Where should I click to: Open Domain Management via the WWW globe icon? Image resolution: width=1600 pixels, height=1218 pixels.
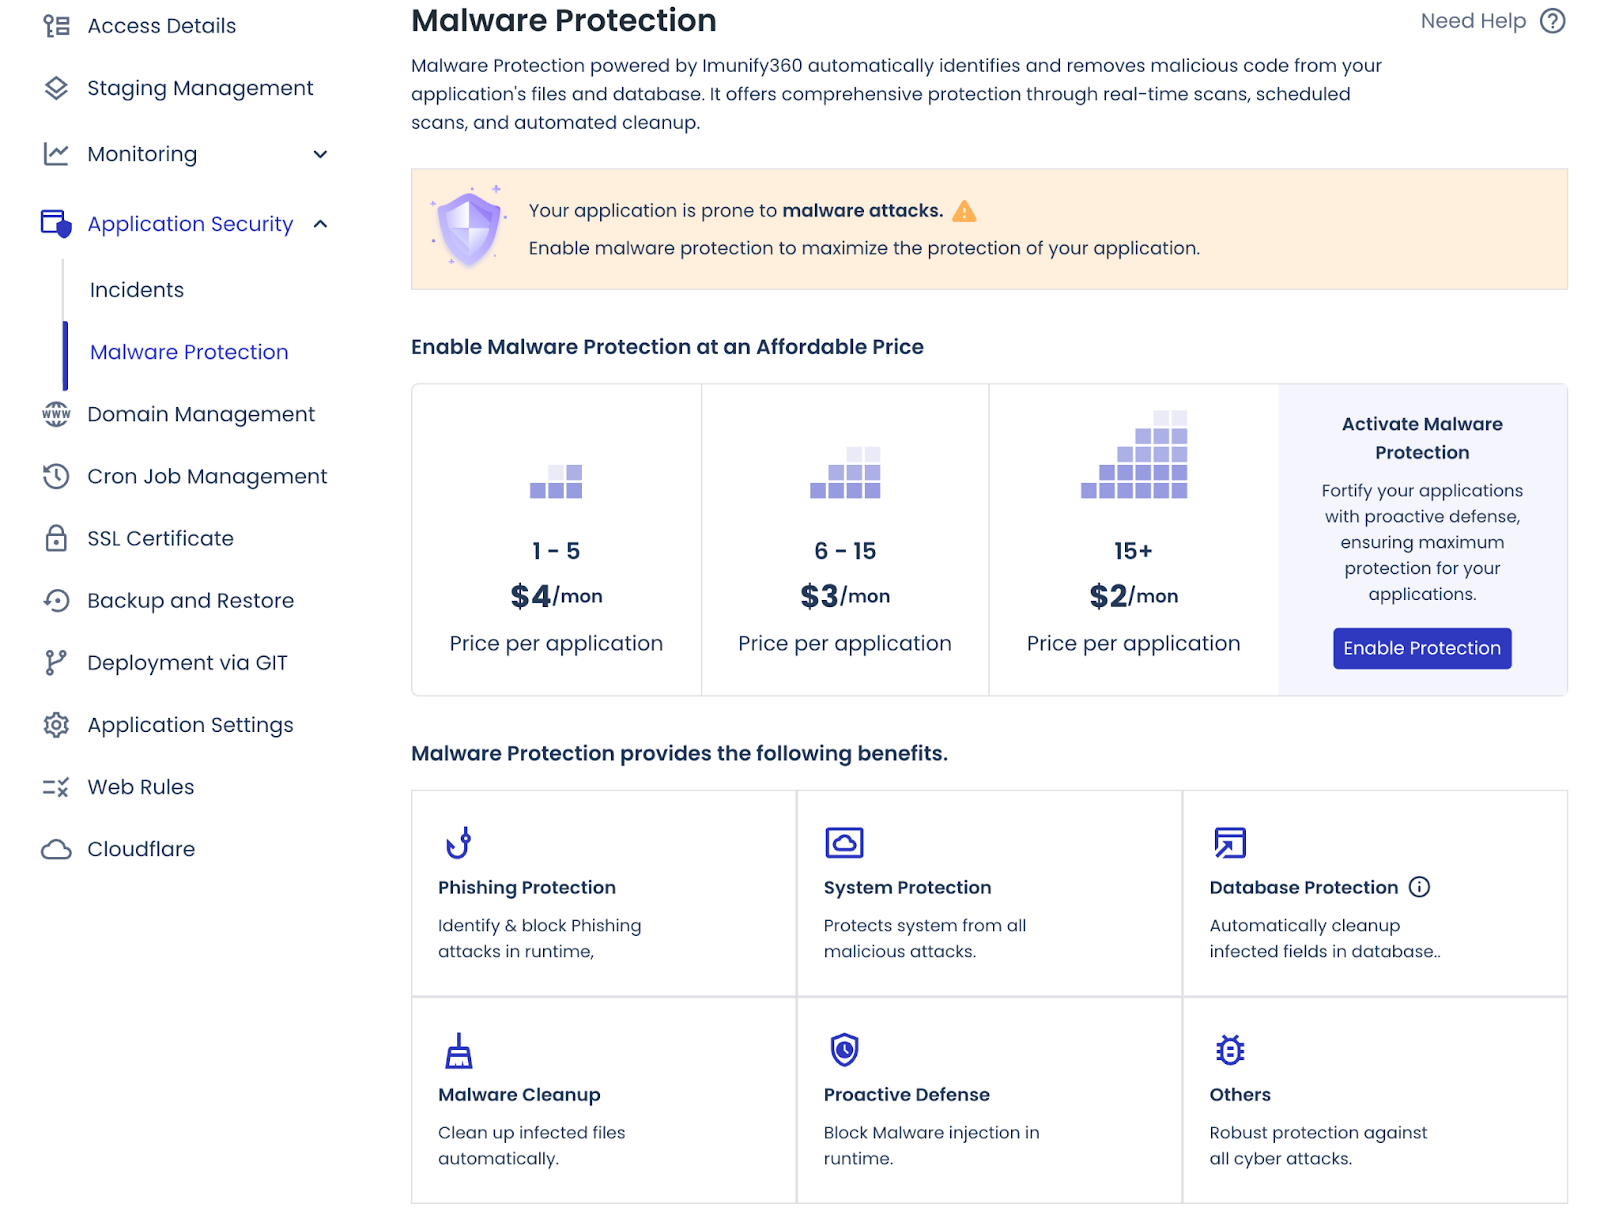[x=56, y=414]
